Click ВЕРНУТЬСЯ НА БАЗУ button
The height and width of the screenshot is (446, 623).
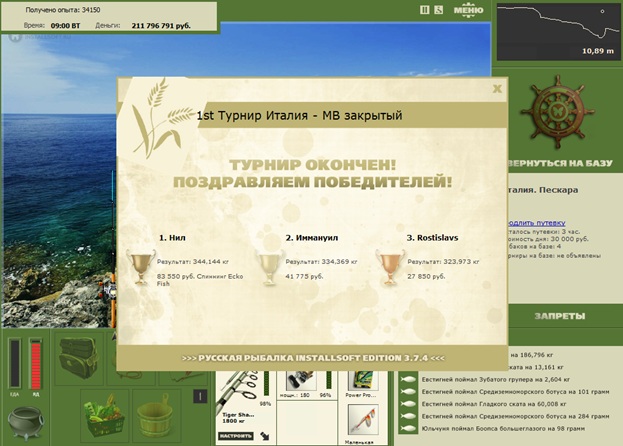pyautogui.click(x=560, y=163)
